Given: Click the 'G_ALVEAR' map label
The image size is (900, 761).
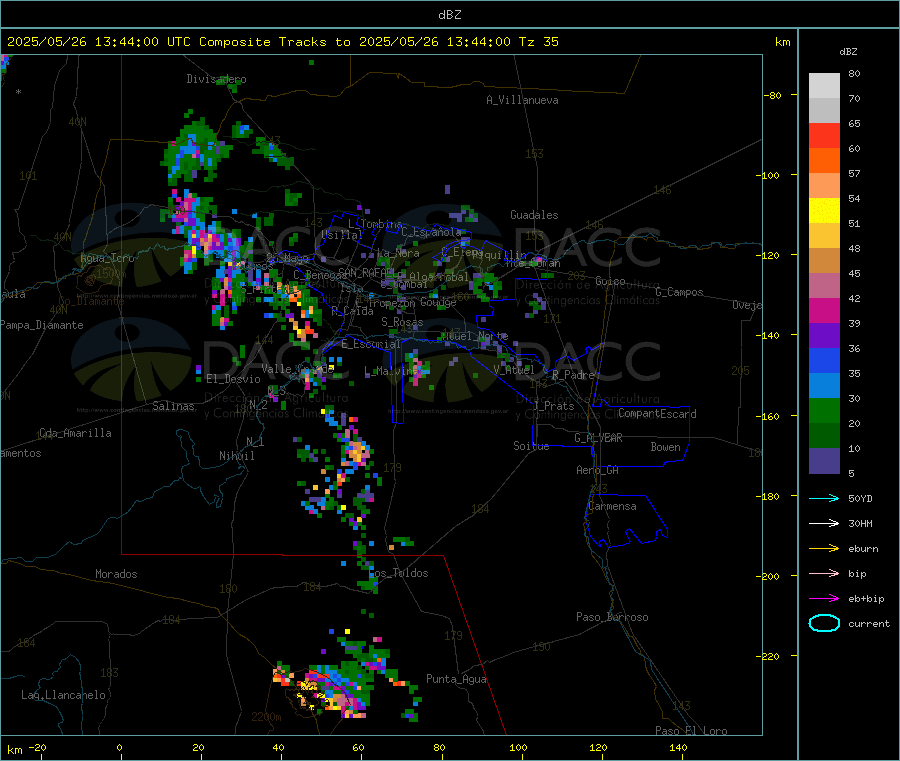Looking at the screenshot, I should (x=598, y=438).
